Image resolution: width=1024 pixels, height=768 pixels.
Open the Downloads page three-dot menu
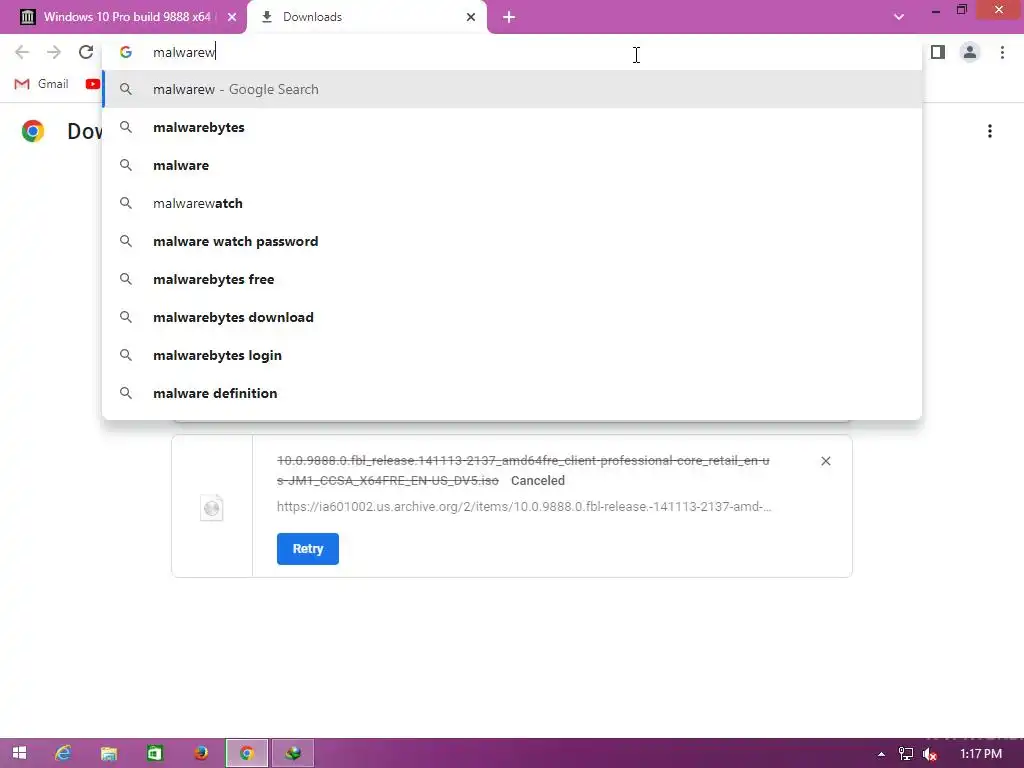click(x=990, y=131)
